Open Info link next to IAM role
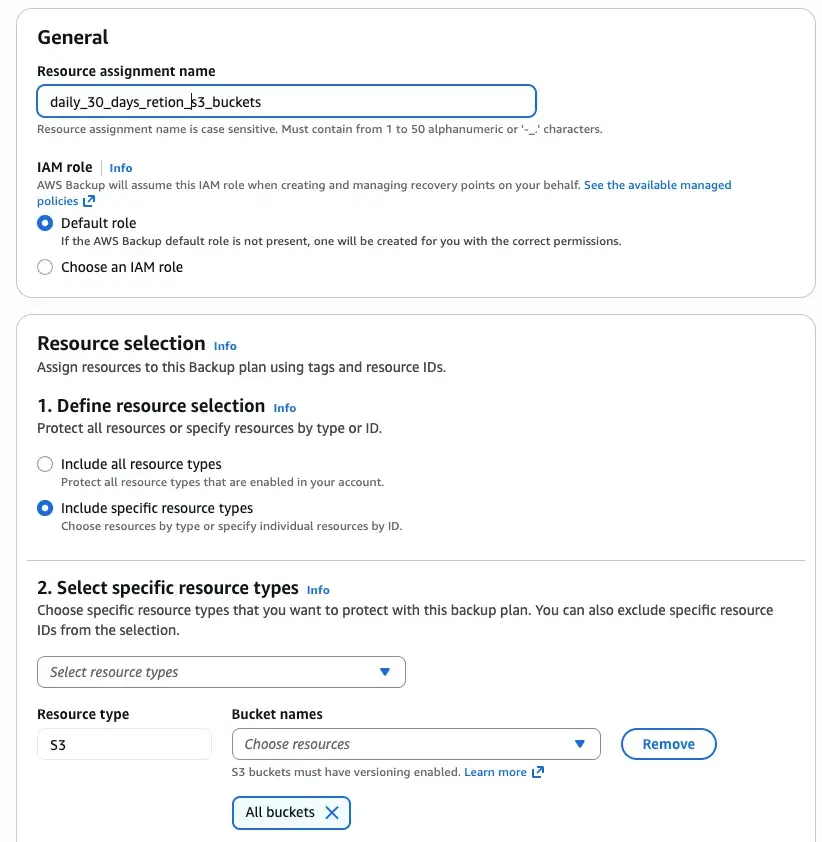 [121, 168]
